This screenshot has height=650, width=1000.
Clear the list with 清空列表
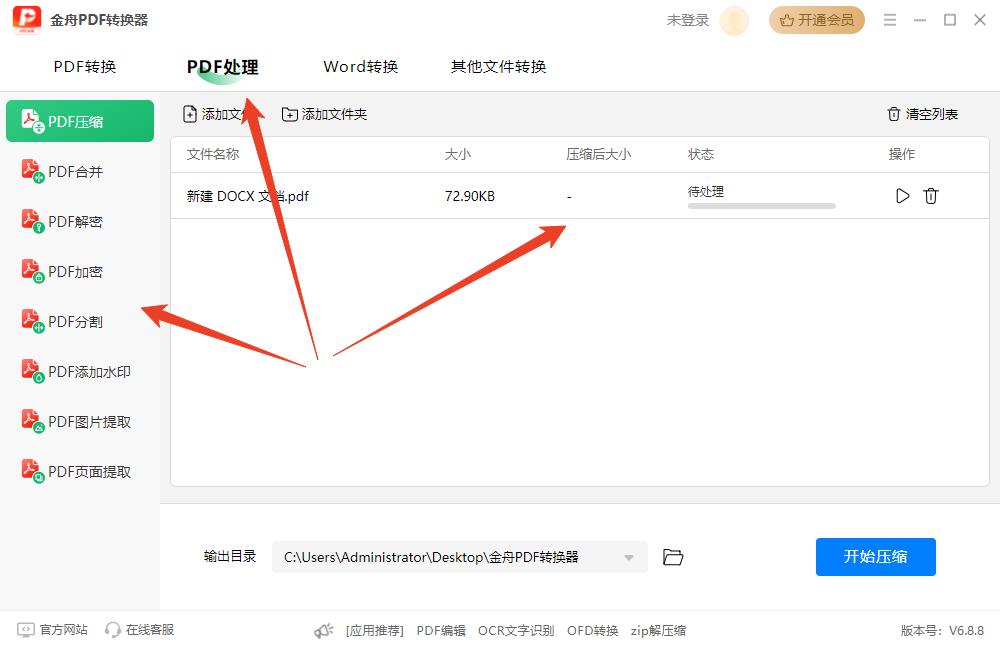(922, 114)
